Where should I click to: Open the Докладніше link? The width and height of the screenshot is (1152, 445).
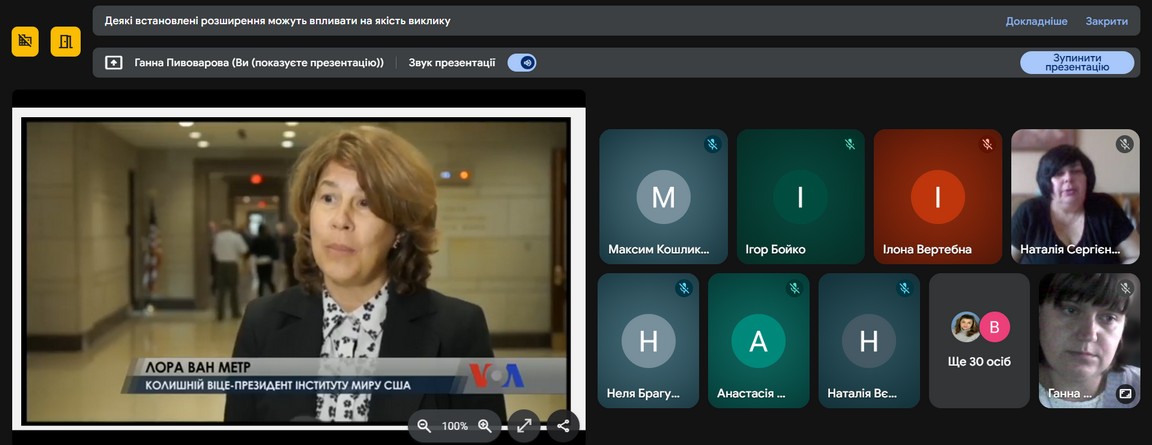click(x=1036, y=21)
